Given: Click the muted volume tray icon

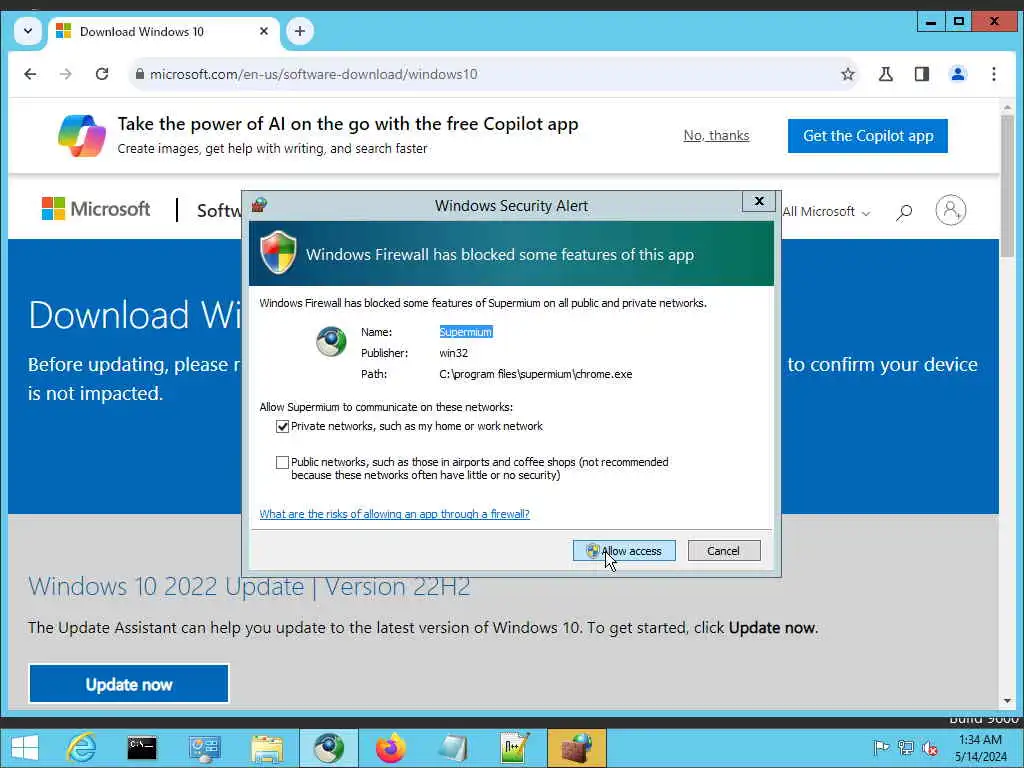Looking at the screenshot, I should [930, 748].
